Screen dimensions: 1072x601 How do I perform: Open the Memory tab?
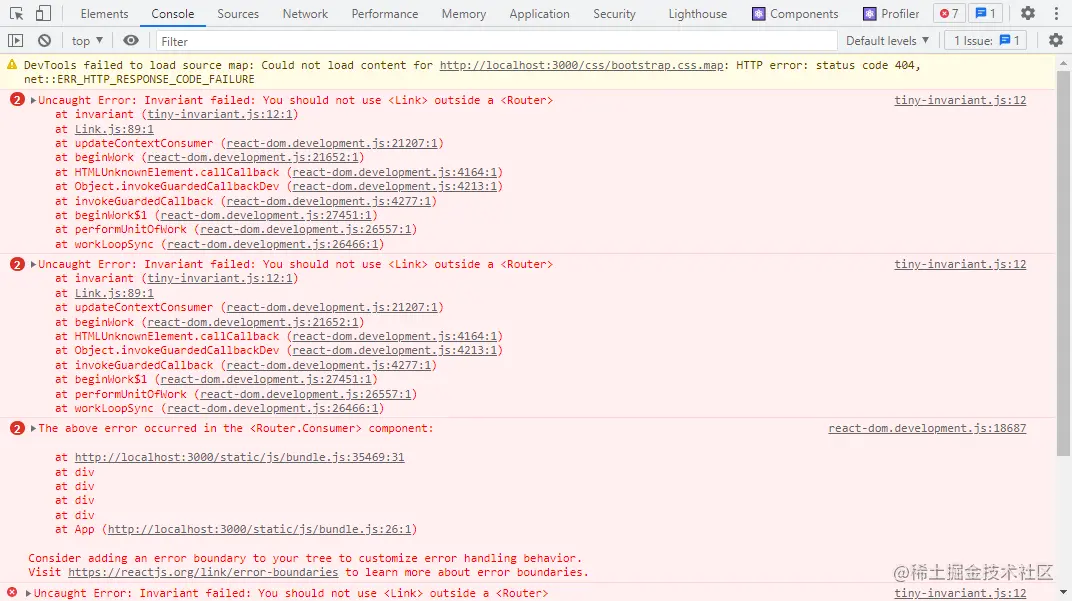pos(464,14)
